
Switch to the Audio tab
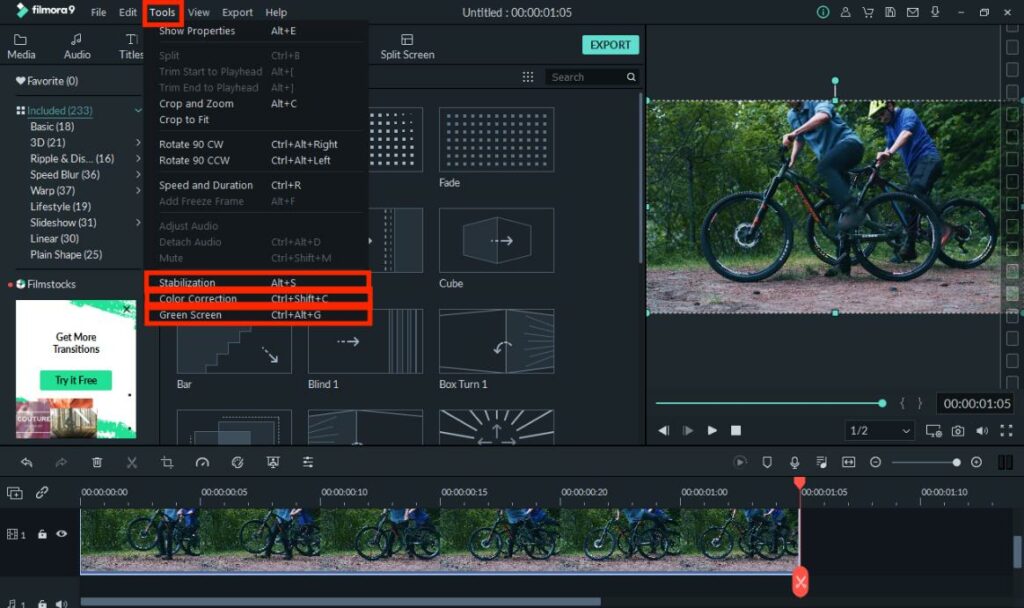(x=76, y=47)
